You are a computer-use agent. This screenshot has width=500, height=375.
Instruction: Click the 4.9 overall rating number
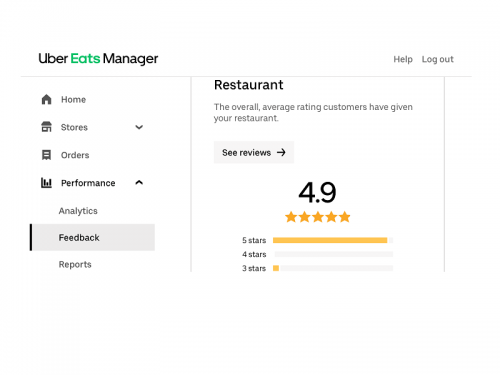317,192
